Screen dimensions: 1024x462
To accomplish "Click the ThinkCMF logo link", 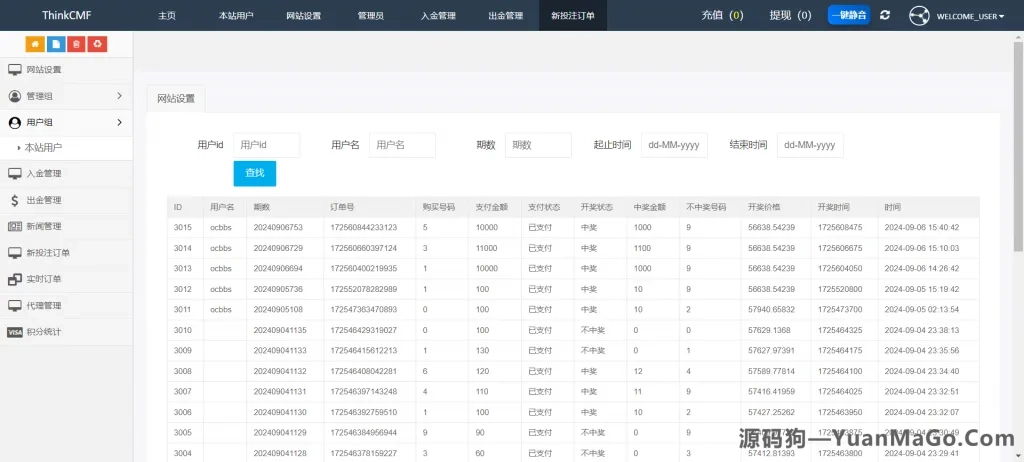I will [x=66, y=16].
